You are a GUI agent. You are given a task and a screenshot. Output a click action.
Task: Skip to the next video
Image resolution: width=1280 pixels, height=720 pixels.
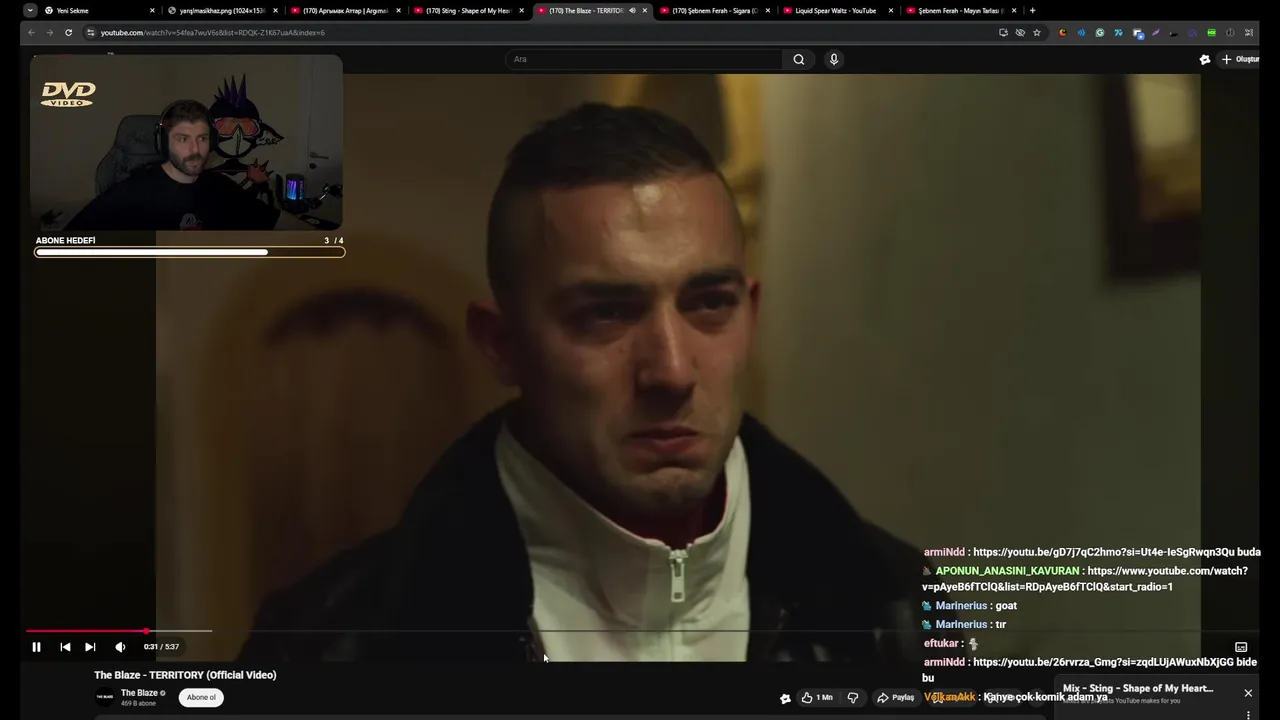click(90, 647)
